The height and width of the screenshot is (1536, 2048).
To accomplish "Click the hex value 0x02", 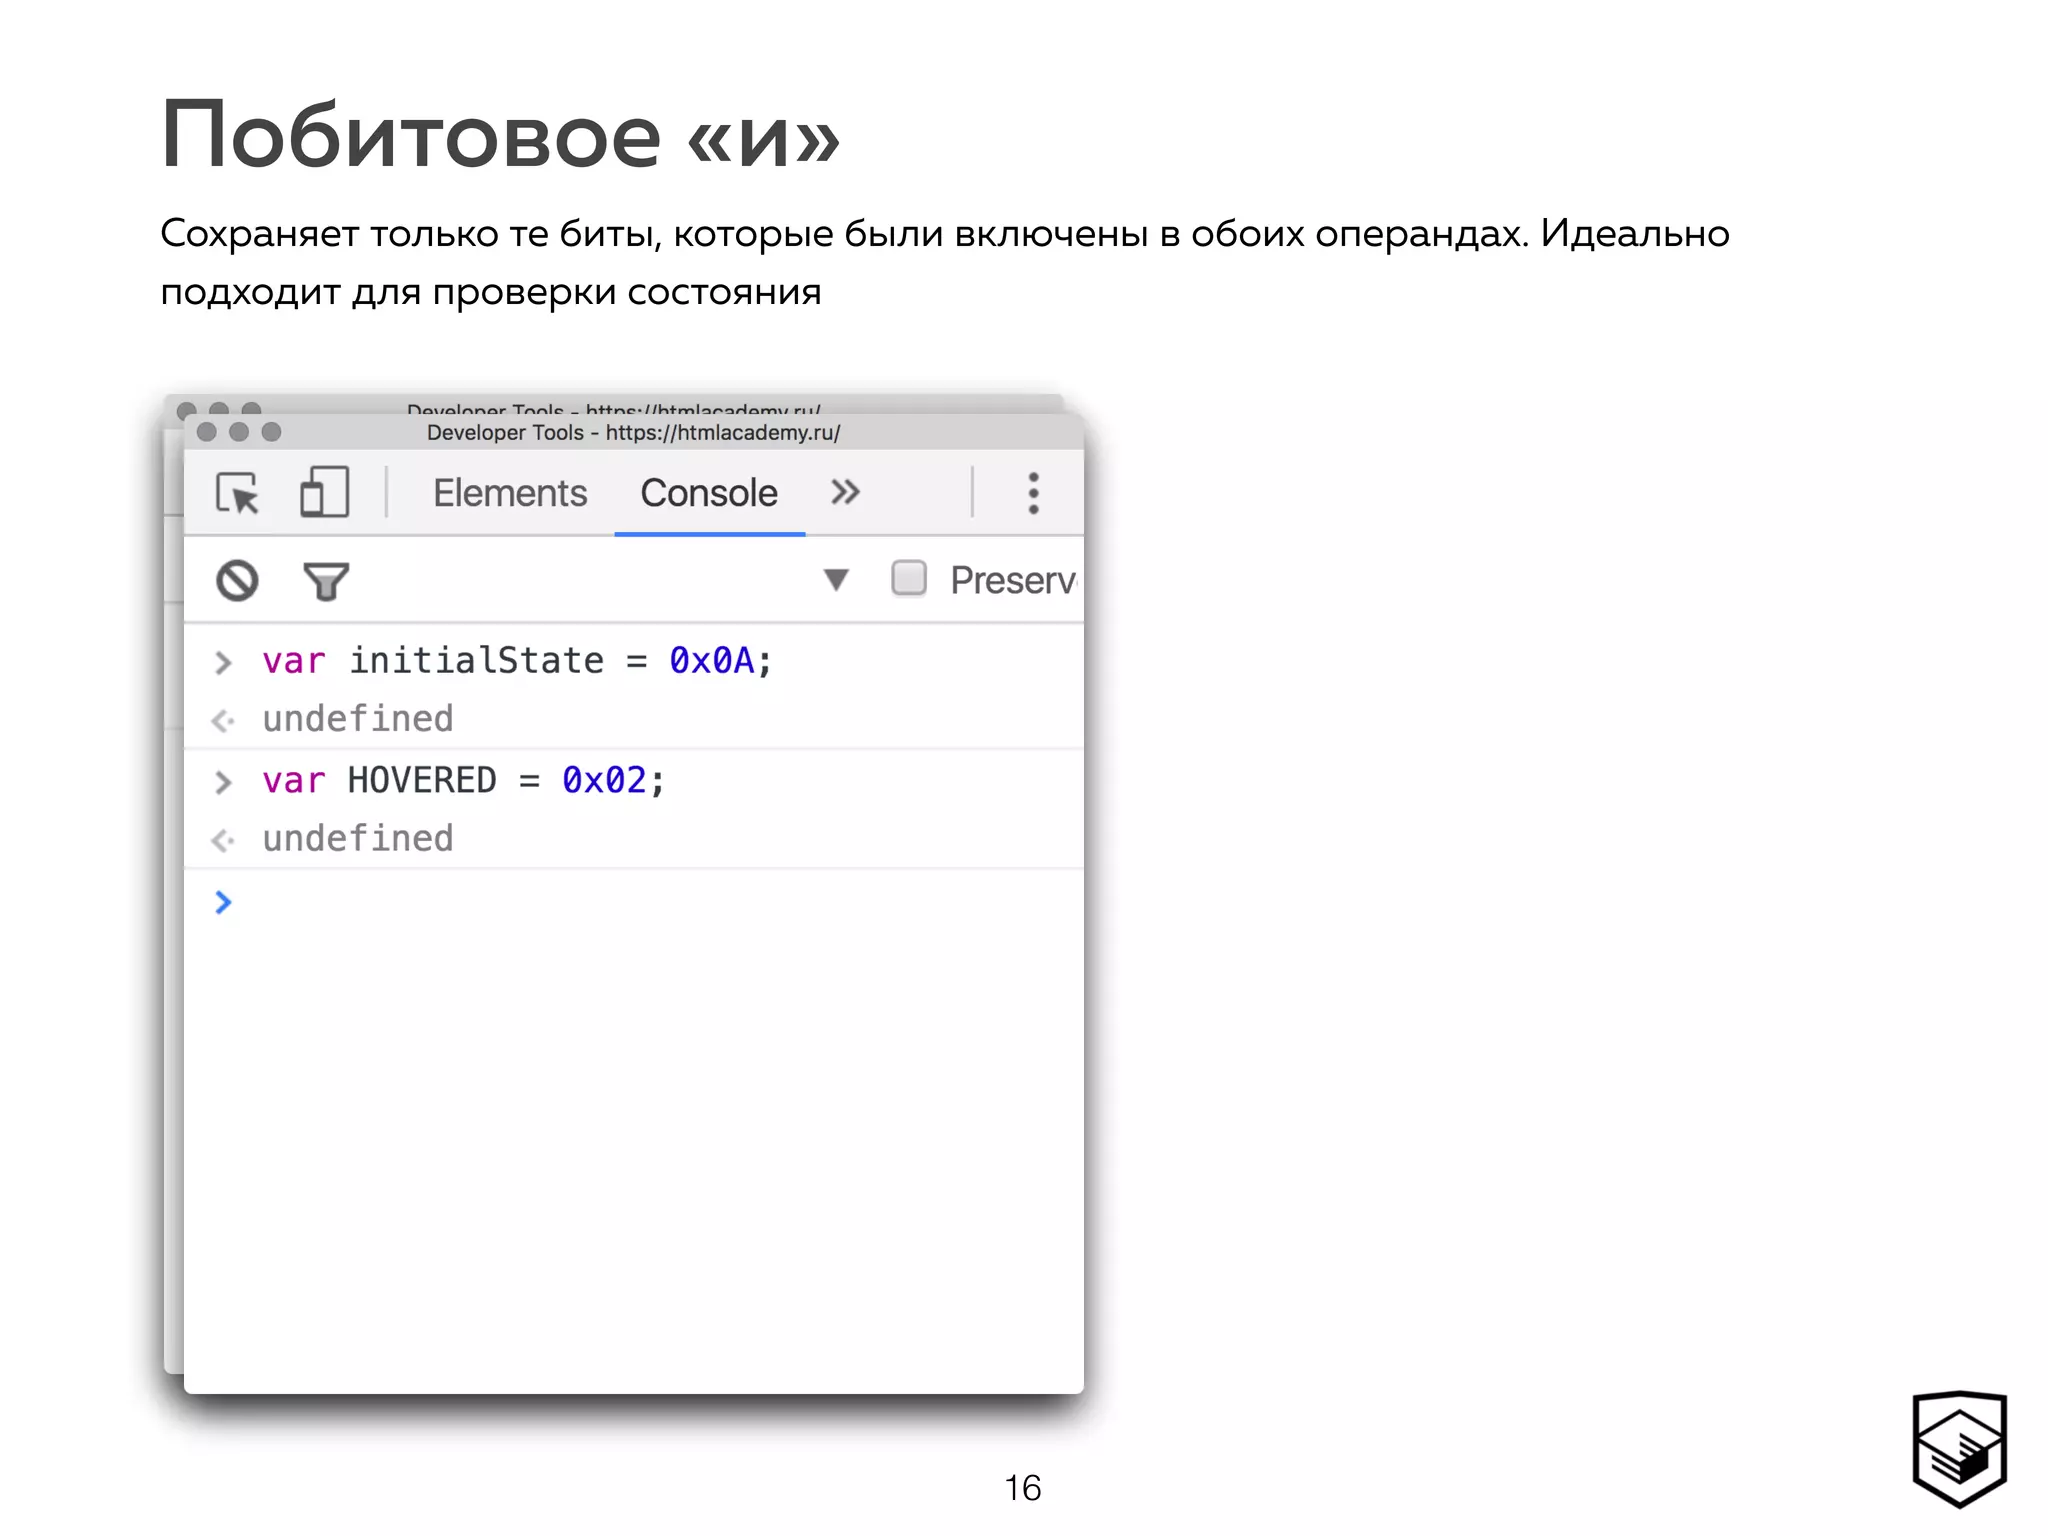I will pos(605,781).
